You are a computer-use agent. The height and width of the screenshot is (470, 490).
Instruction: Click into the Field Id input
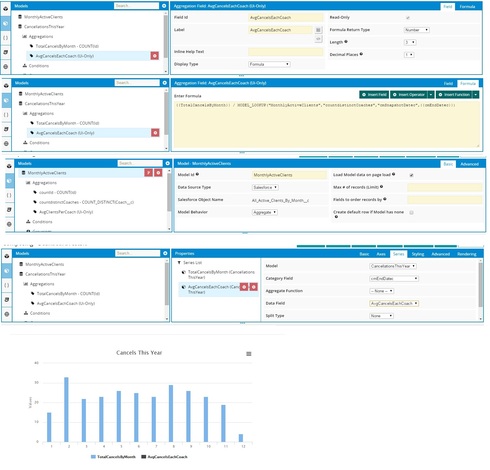(286, 17)
